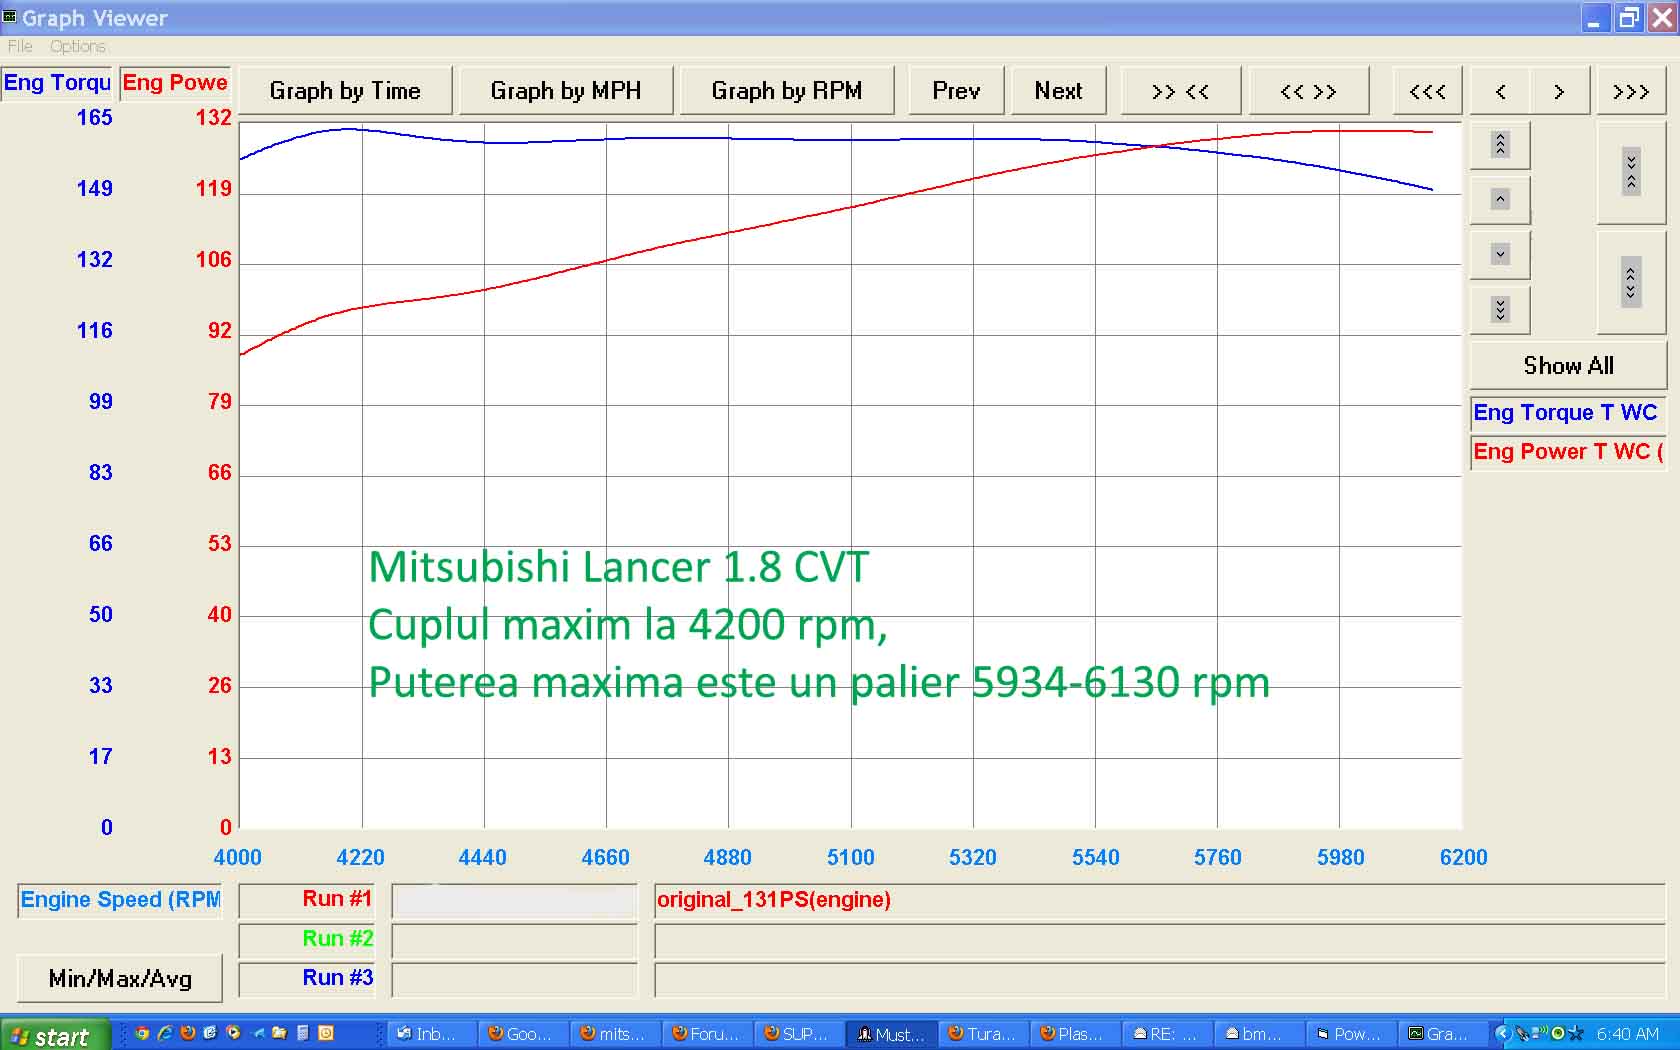Open the mits... taskbar item

coord(618,1034)
